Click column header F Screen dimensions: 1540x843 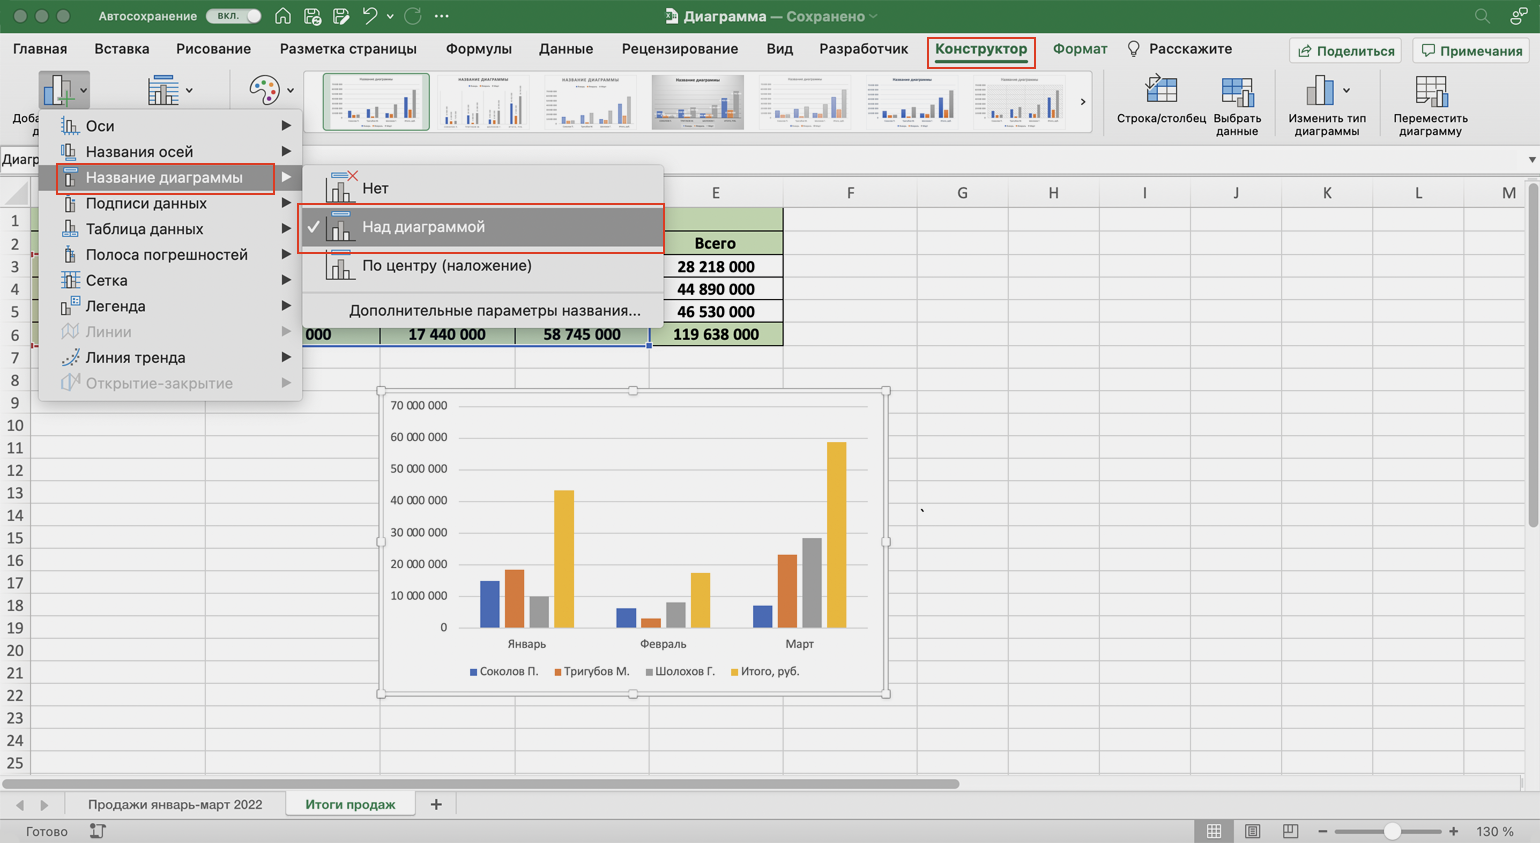coord(850,193)
